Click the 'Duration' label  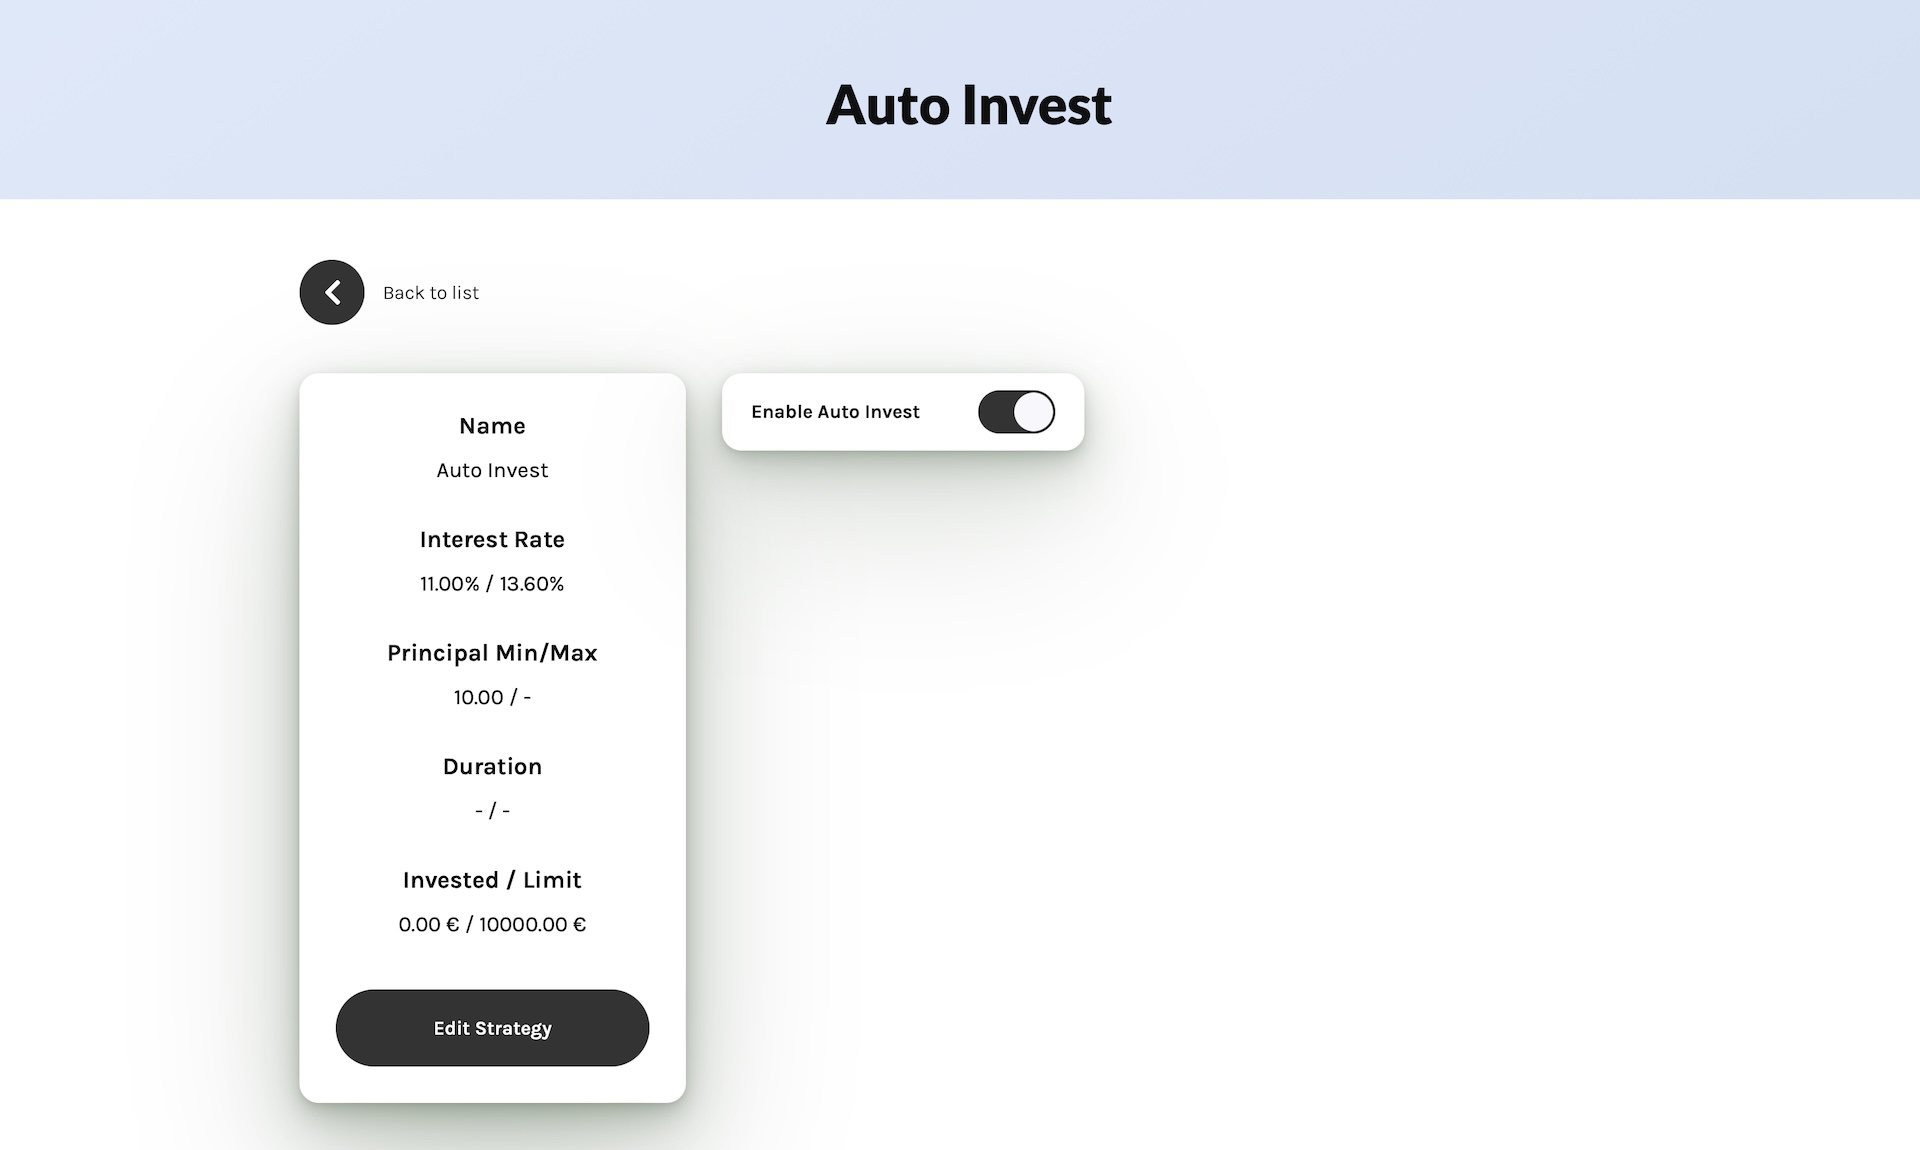point(492,767)
